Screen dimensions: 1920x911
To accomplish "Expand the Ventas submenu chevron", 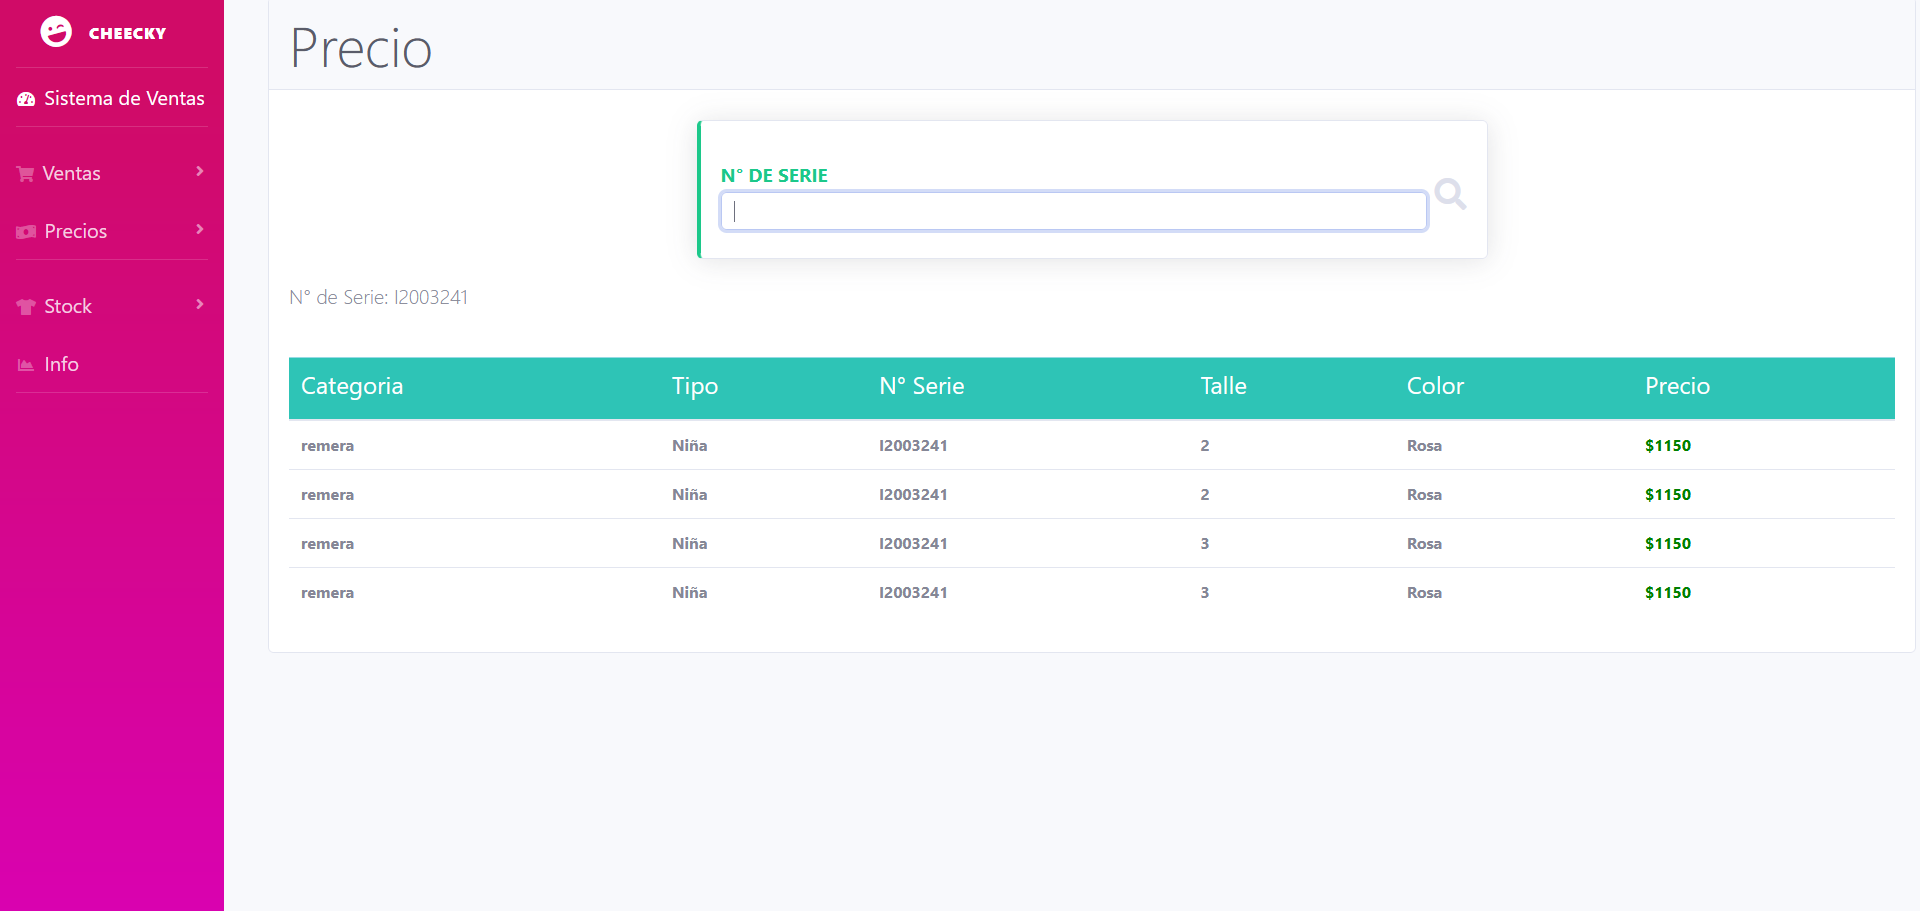I will point(199,171).
